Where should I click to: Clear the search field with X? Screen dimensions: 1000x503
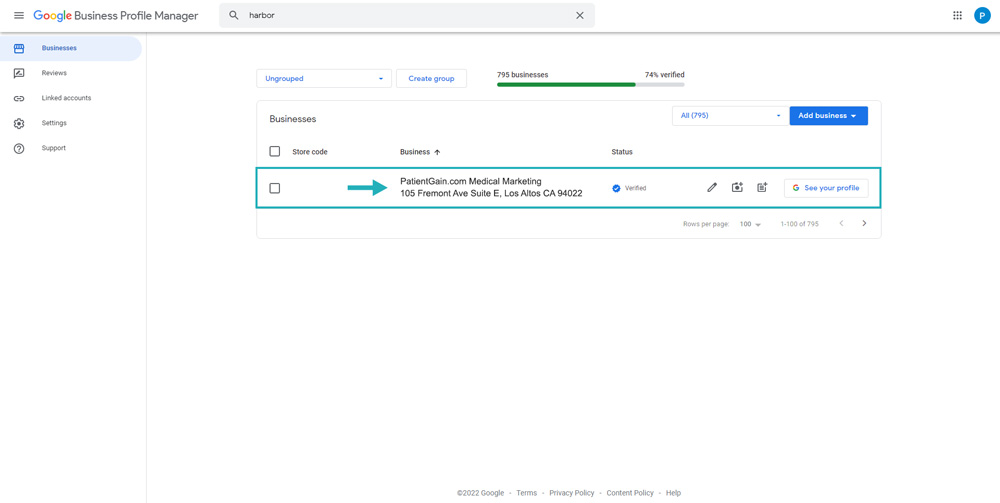tap(580, 15)
